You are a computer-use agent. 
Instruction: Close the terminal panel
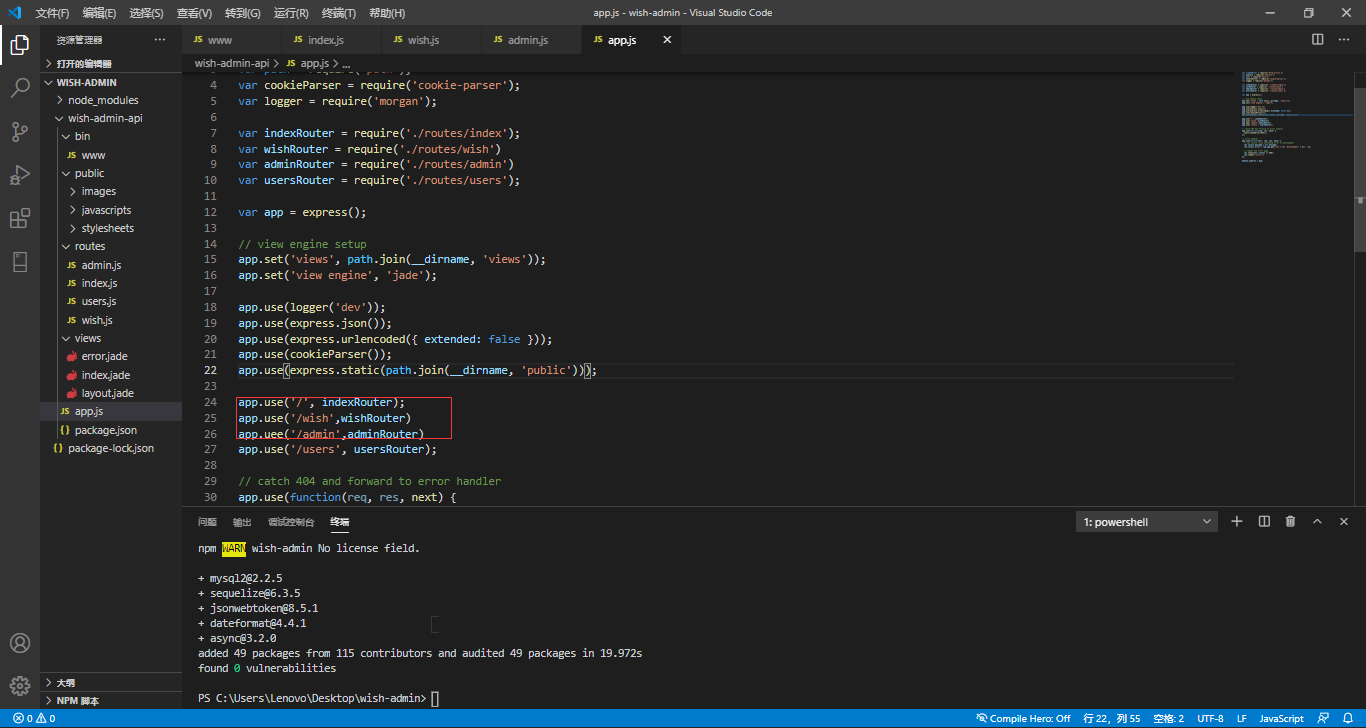pyautogui.click(x=1344, y=521)
